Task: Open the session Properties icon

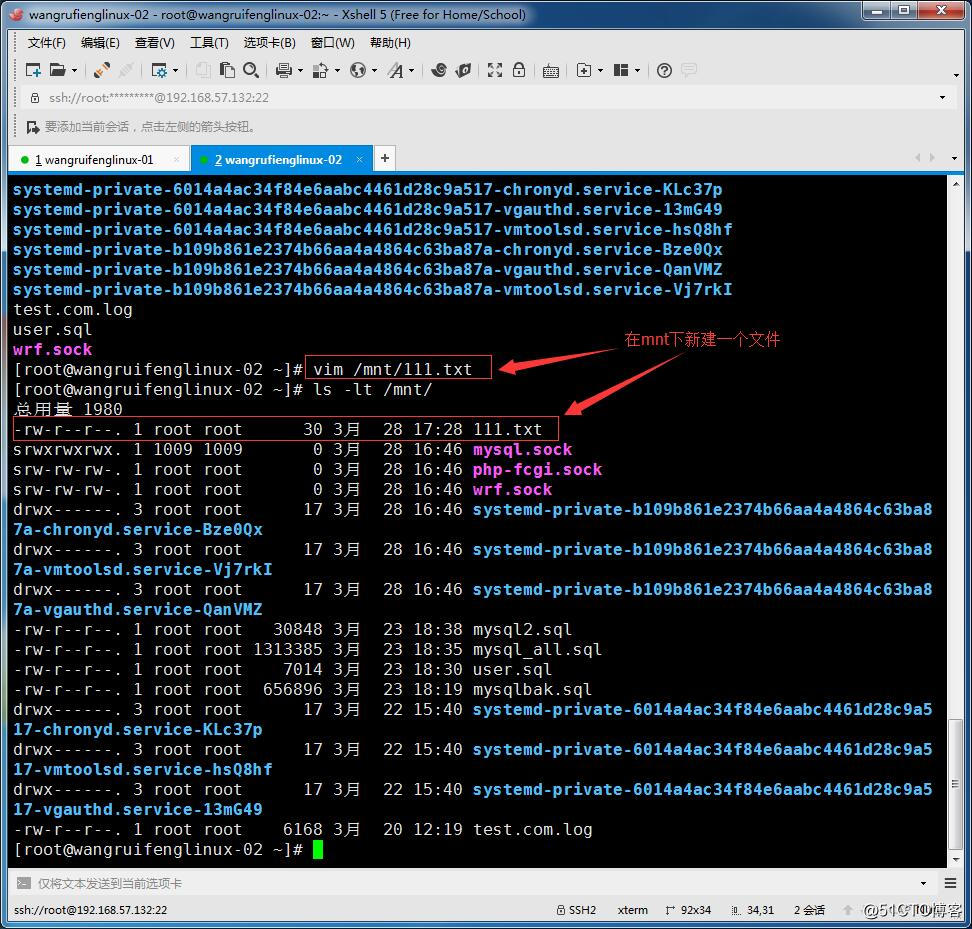Action: (159, 70)
